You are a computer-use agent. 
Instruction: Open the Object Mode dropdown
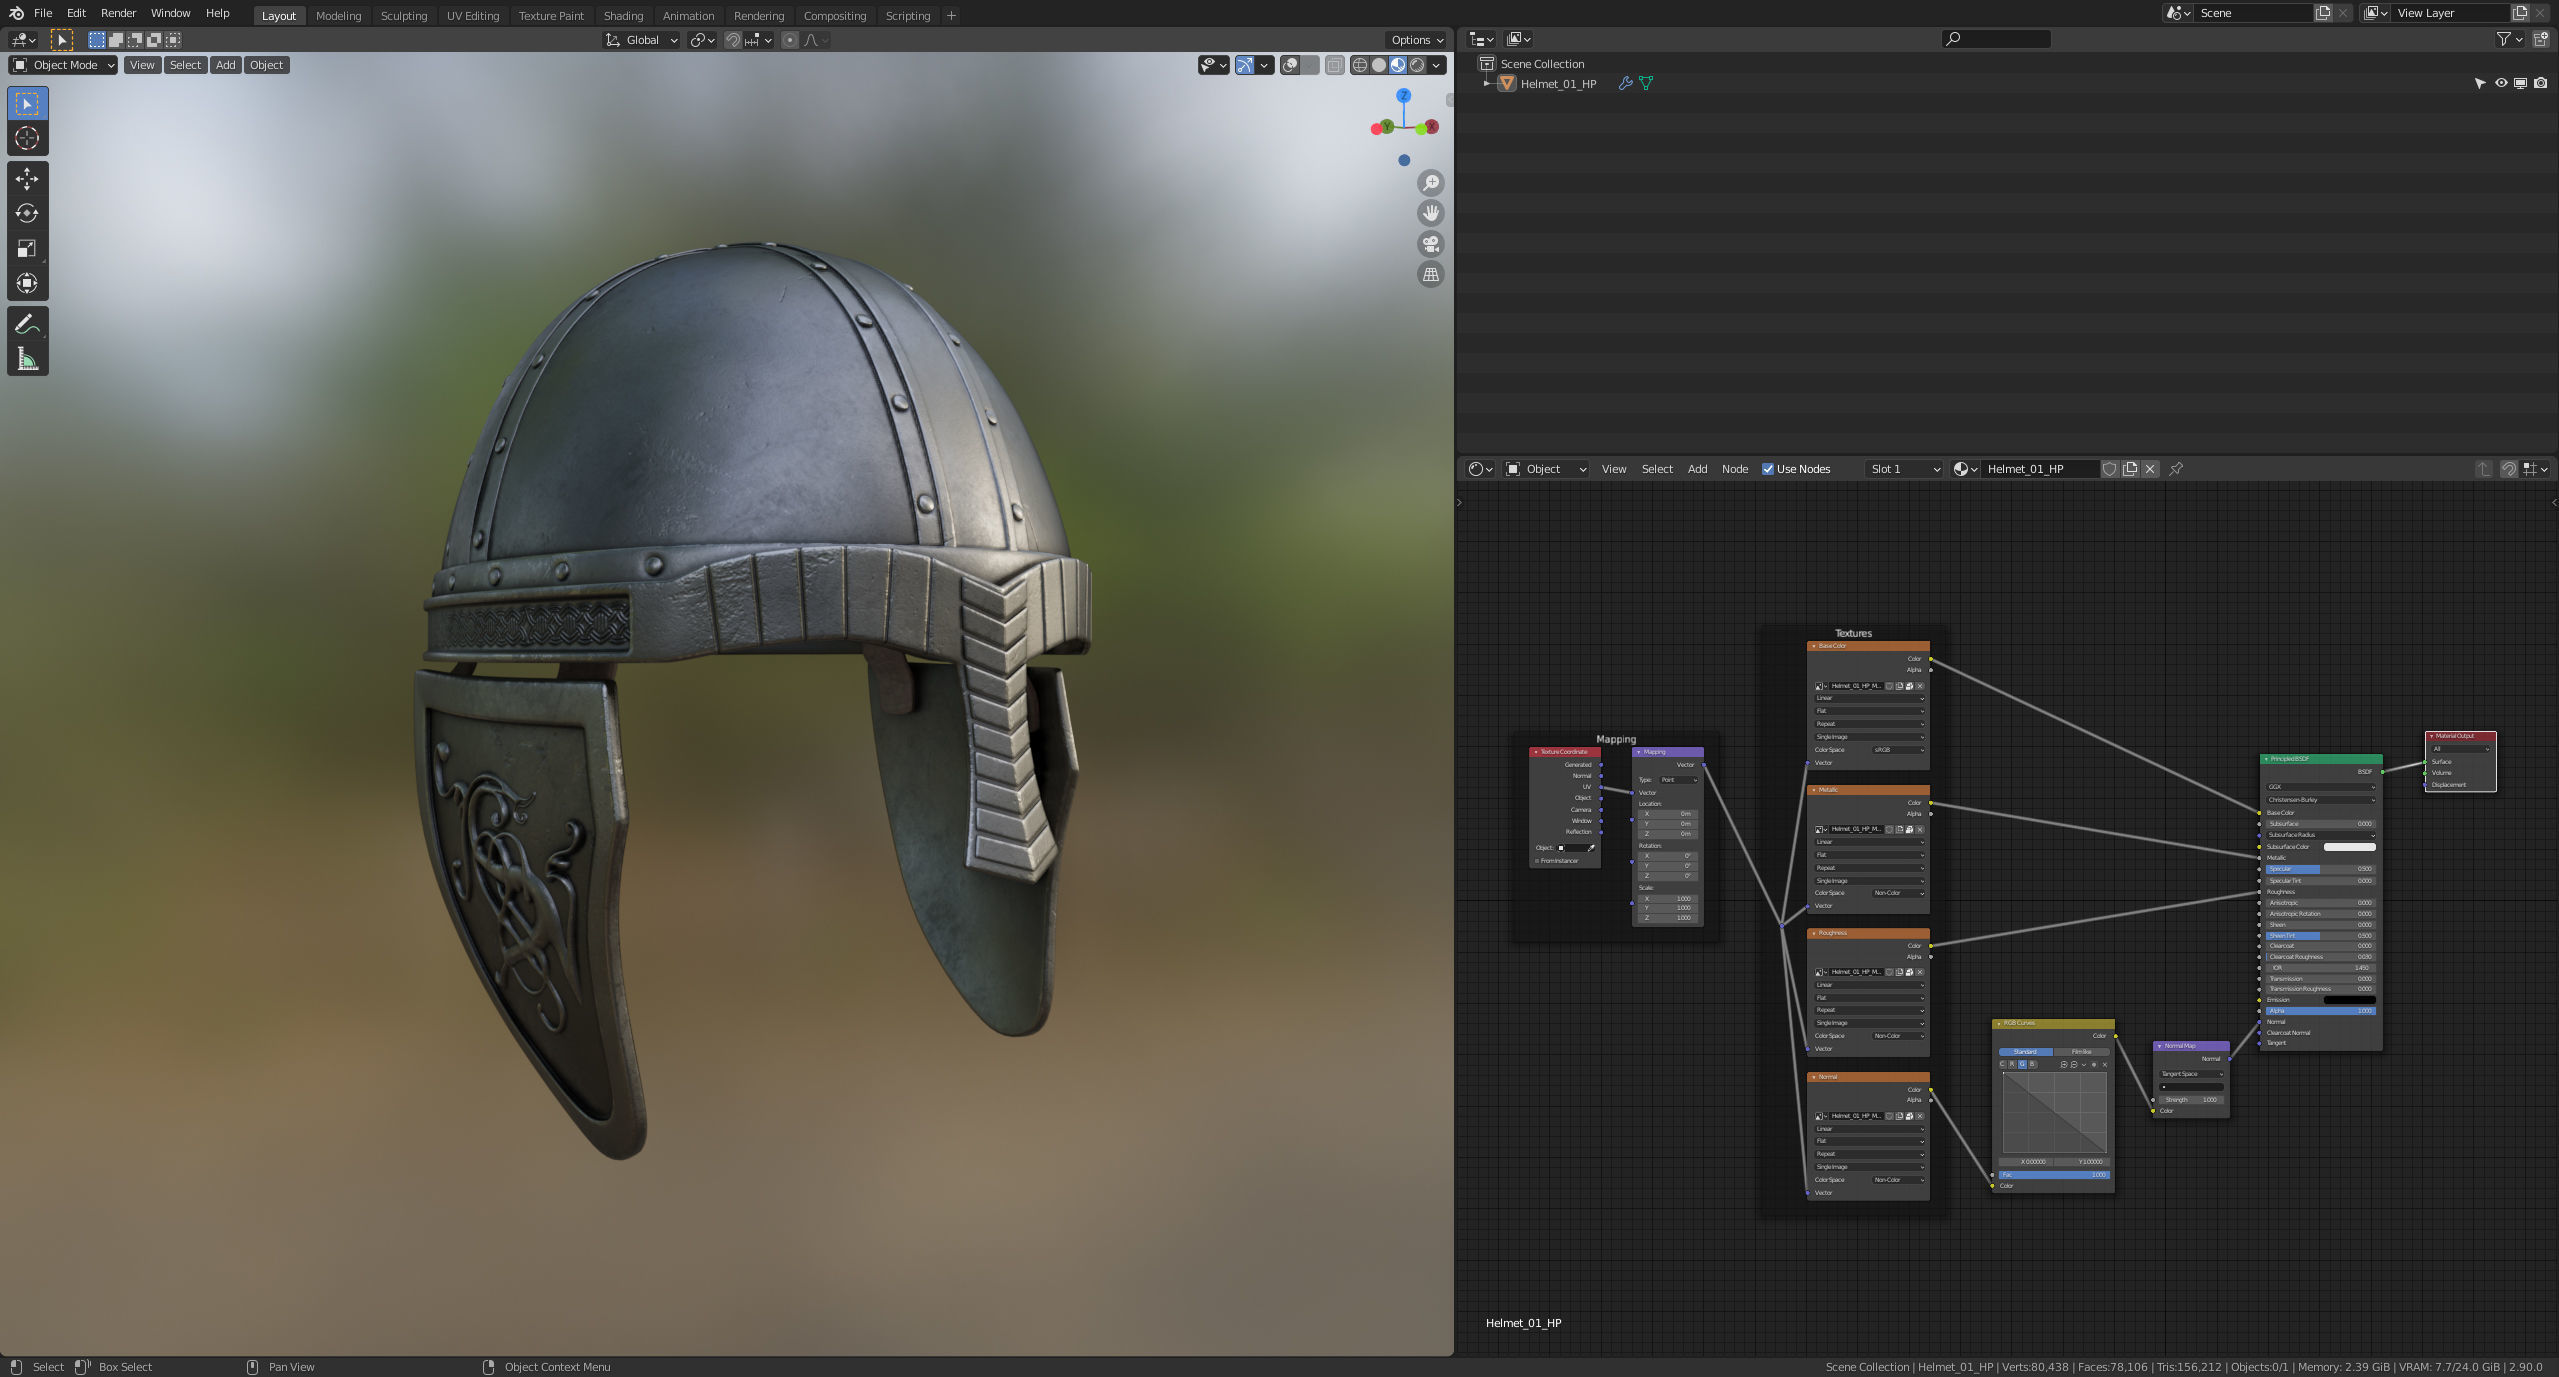(63, 65)
